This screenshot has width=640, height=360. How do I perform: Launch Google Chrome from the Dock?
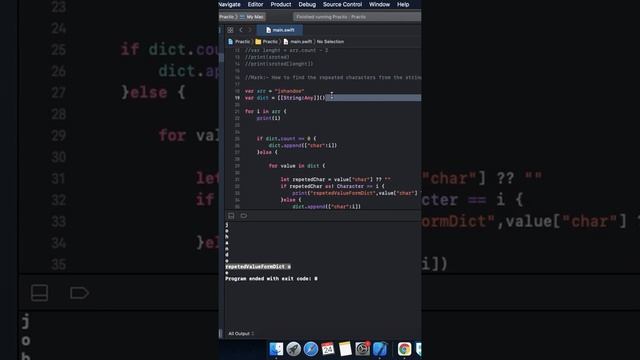[404, 349]
